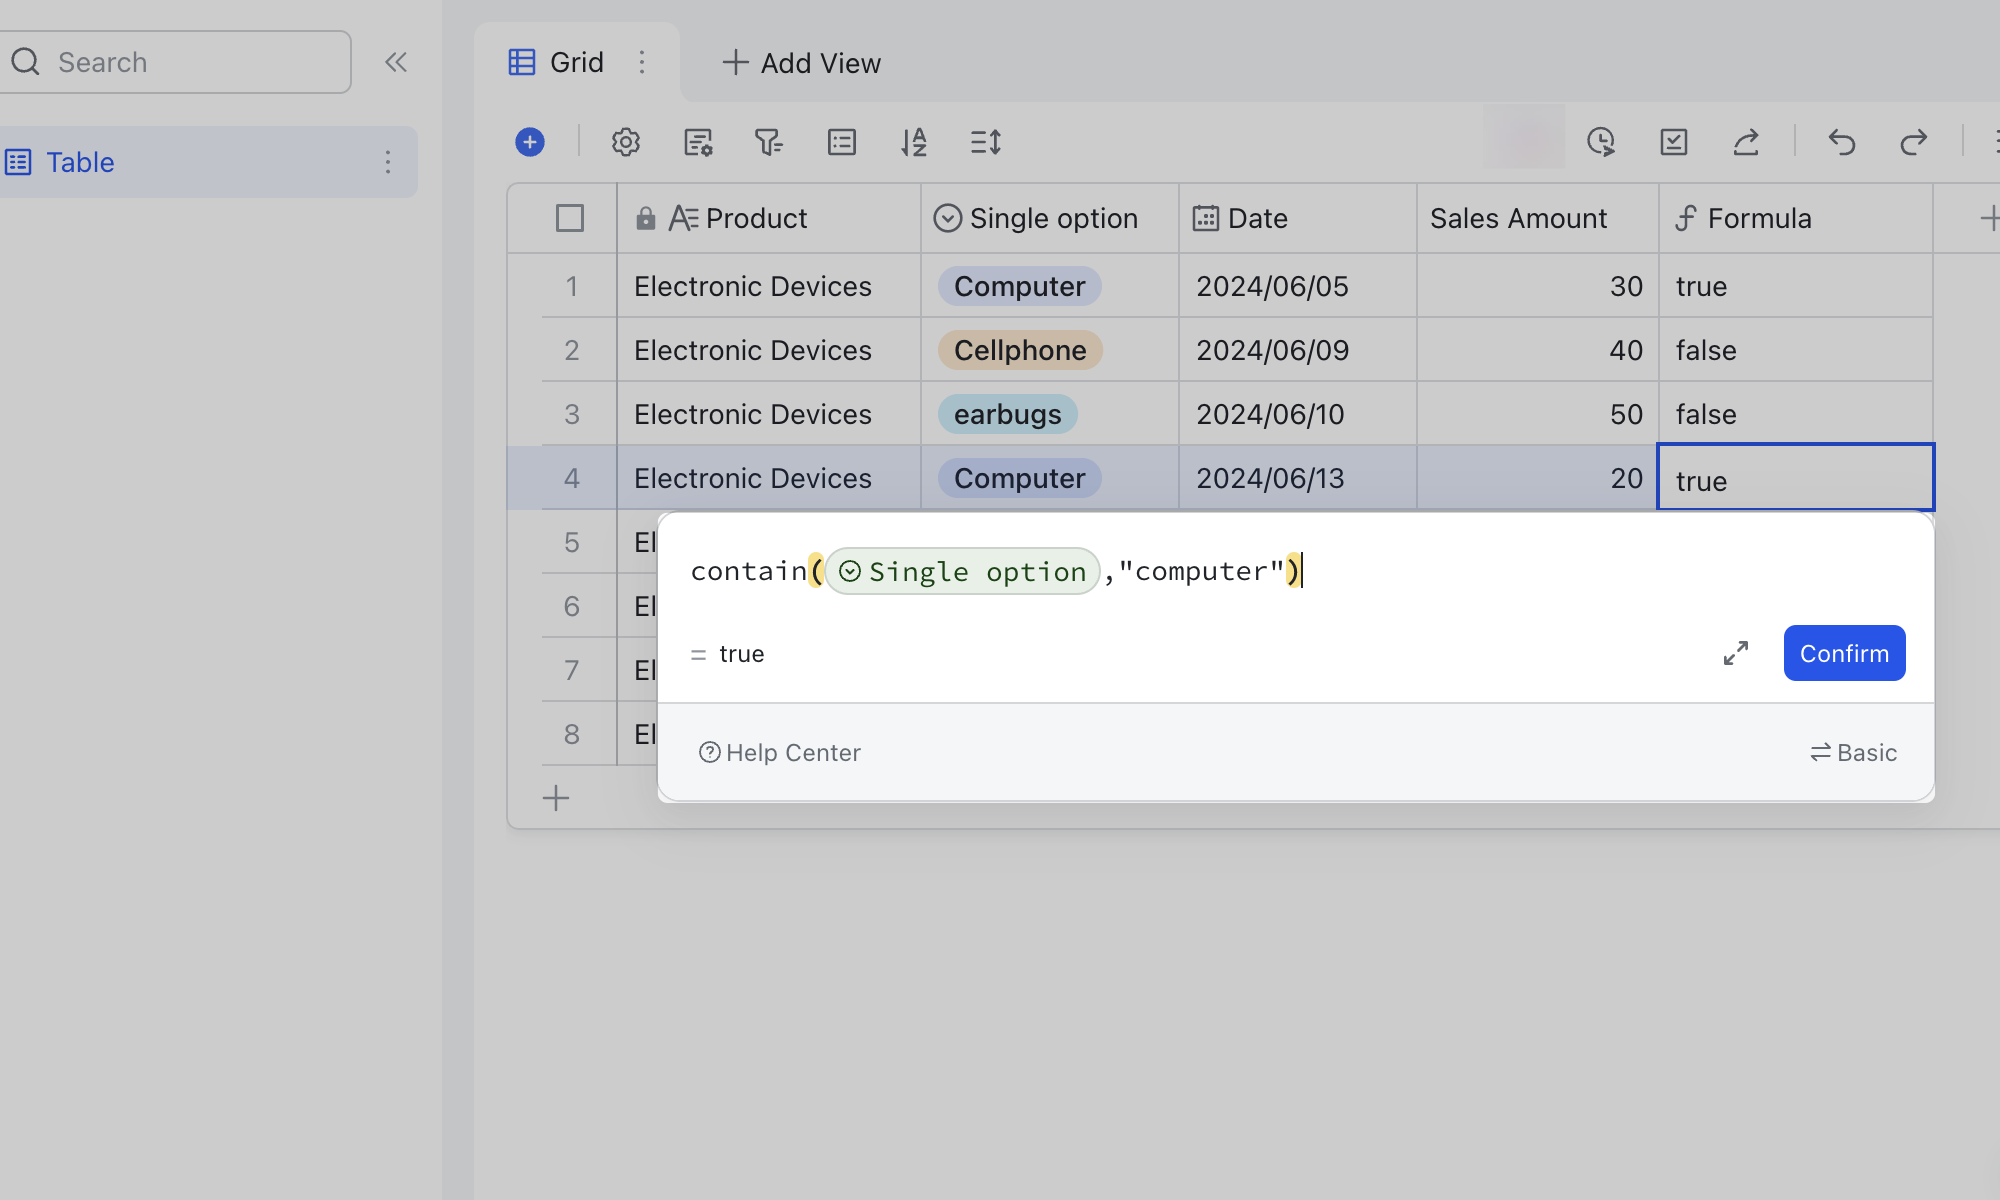Share the table using the share arrow icon
Viewport: 2000px width, 1200px height.
click(x=1746, y=142)
